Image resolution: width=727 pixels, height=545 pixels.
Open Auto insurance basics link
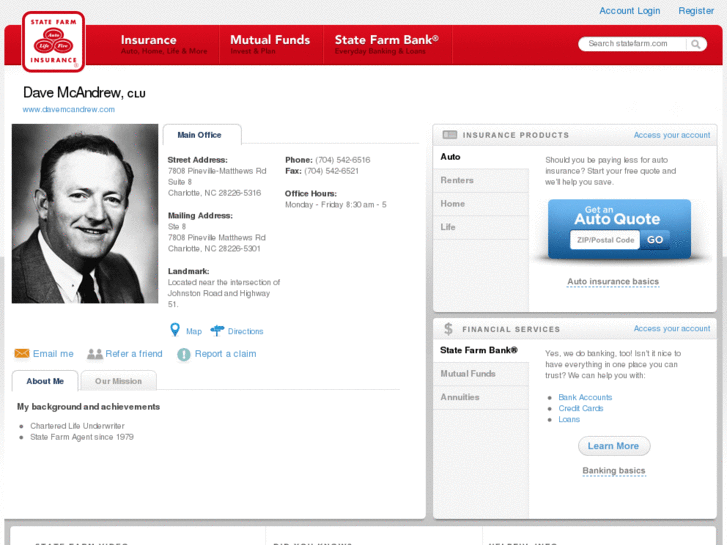coord(613,282)
